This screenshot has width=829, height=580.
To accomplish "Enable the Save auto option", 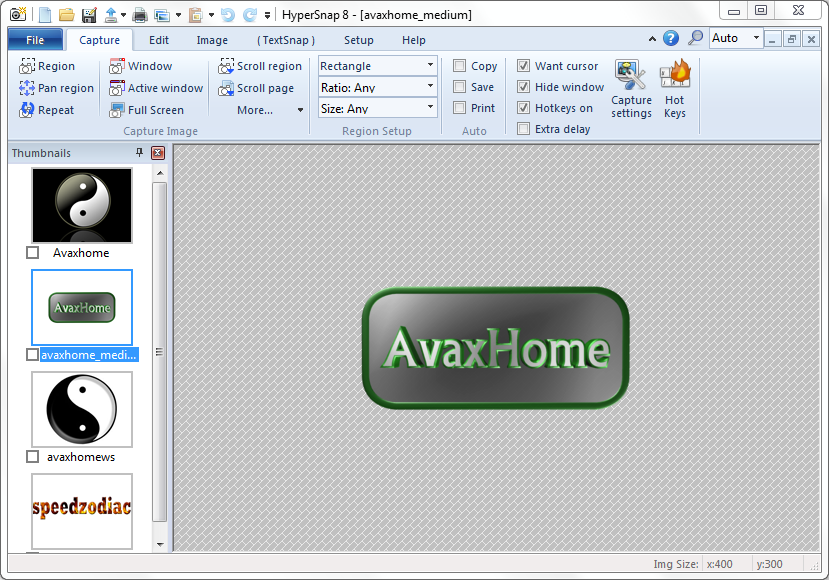I will 459,87.
